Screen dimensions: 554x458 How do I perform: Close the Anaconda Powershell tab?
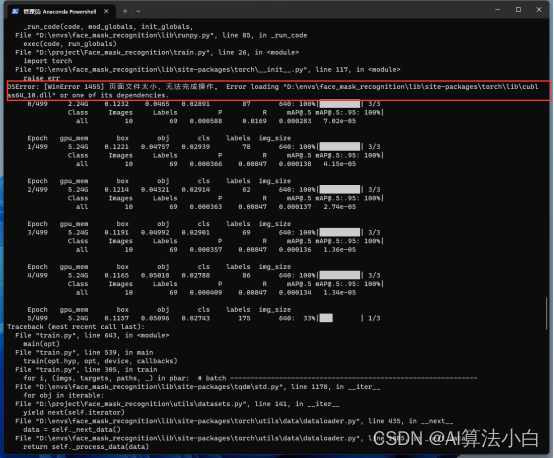pyautogui.click(x=106, y=11)
